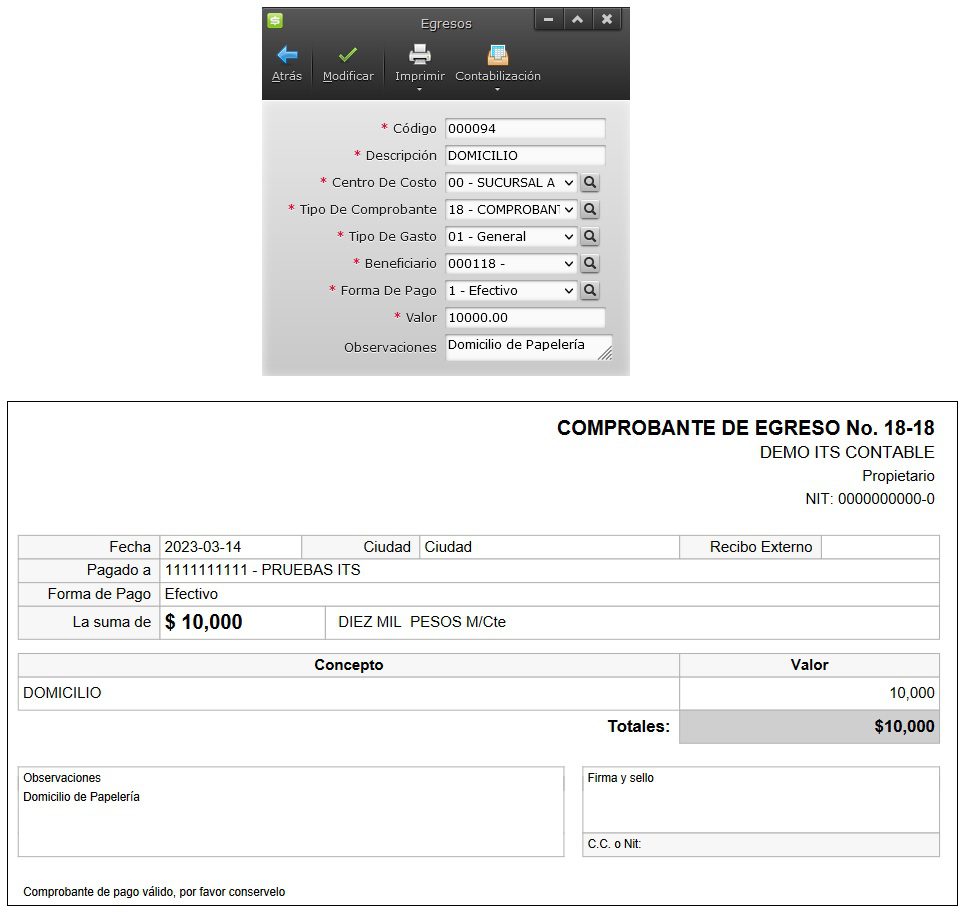This screenshot has width=970, height=924.
Task: Click the Descripción field with DOMICILIO
Action: tap(525, 156)
